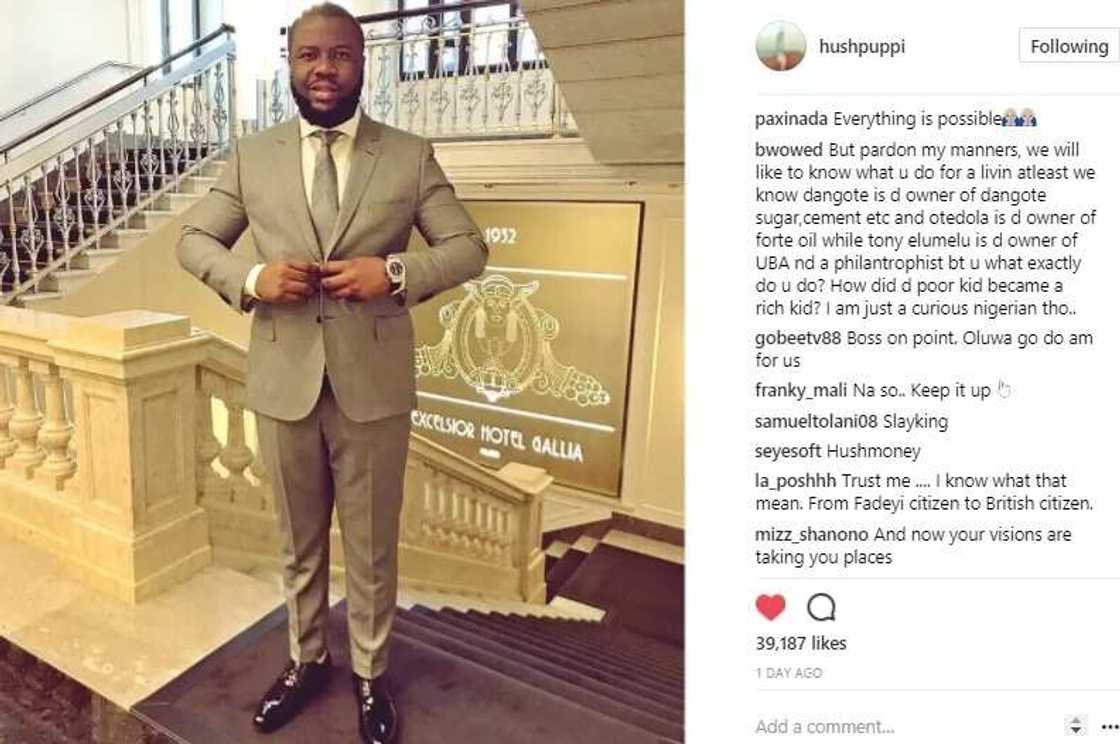This screenshot has width=1120, height=744.
Task: Click the speech bubble comment icon
Action: [821, 607]
